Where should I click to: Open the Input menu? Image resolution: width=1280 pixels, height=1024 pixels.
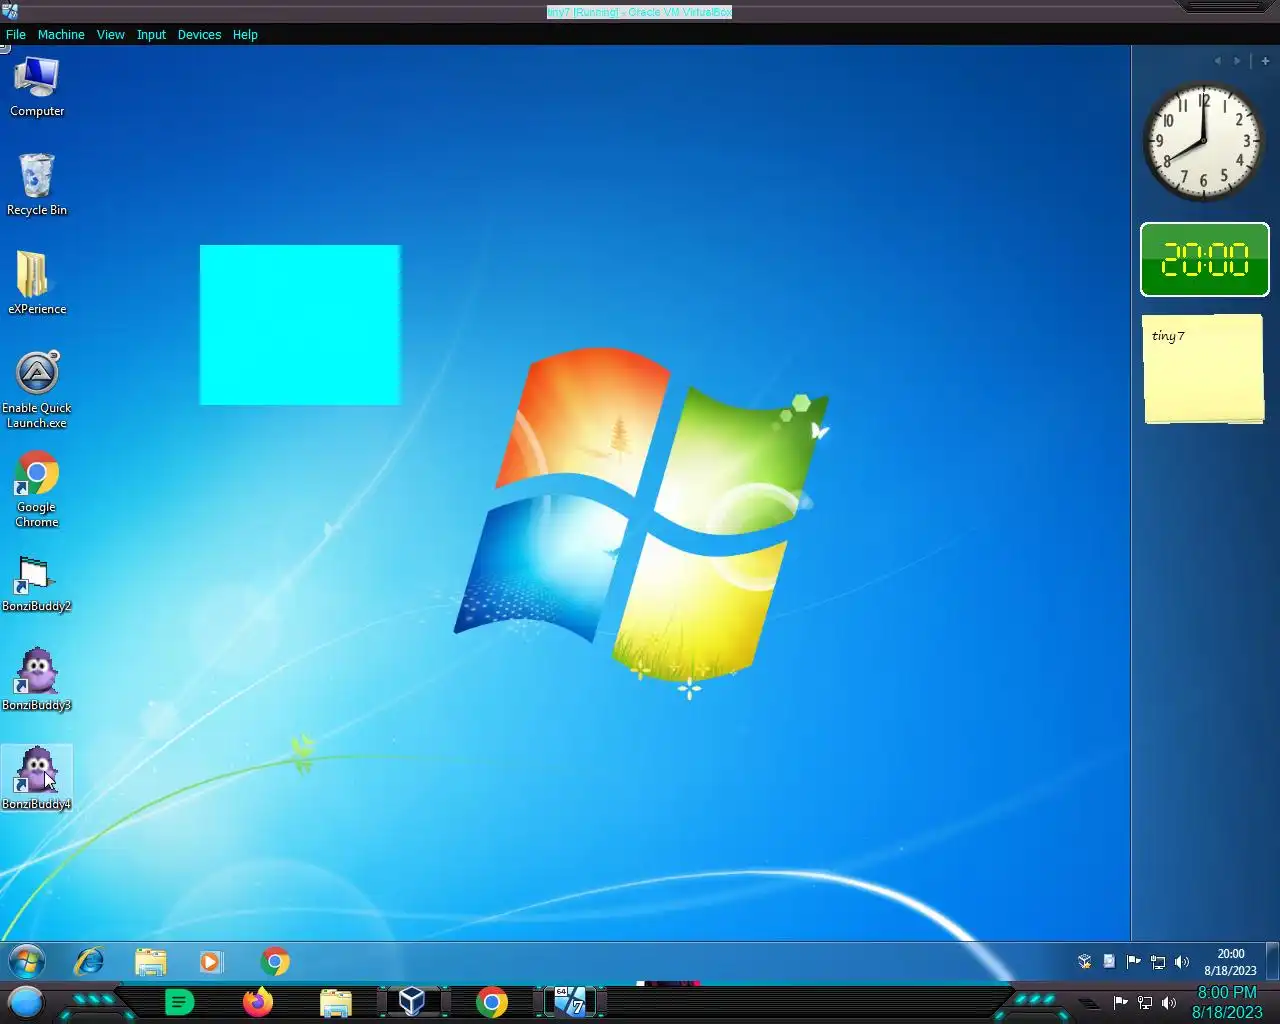pos(152,34)
